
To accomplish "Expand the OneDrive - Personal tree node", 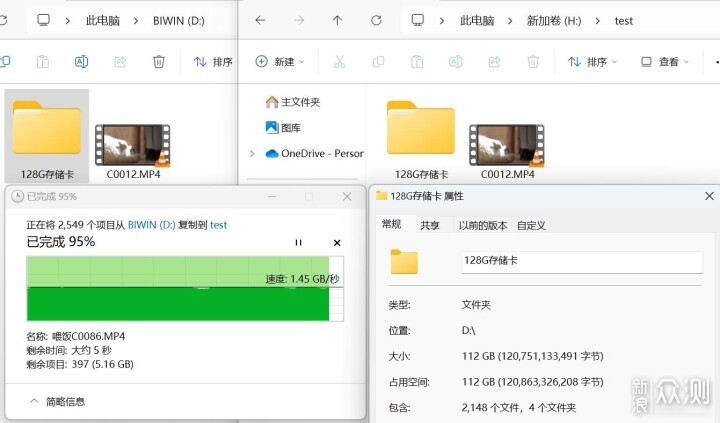I will (x=252, y=153).
